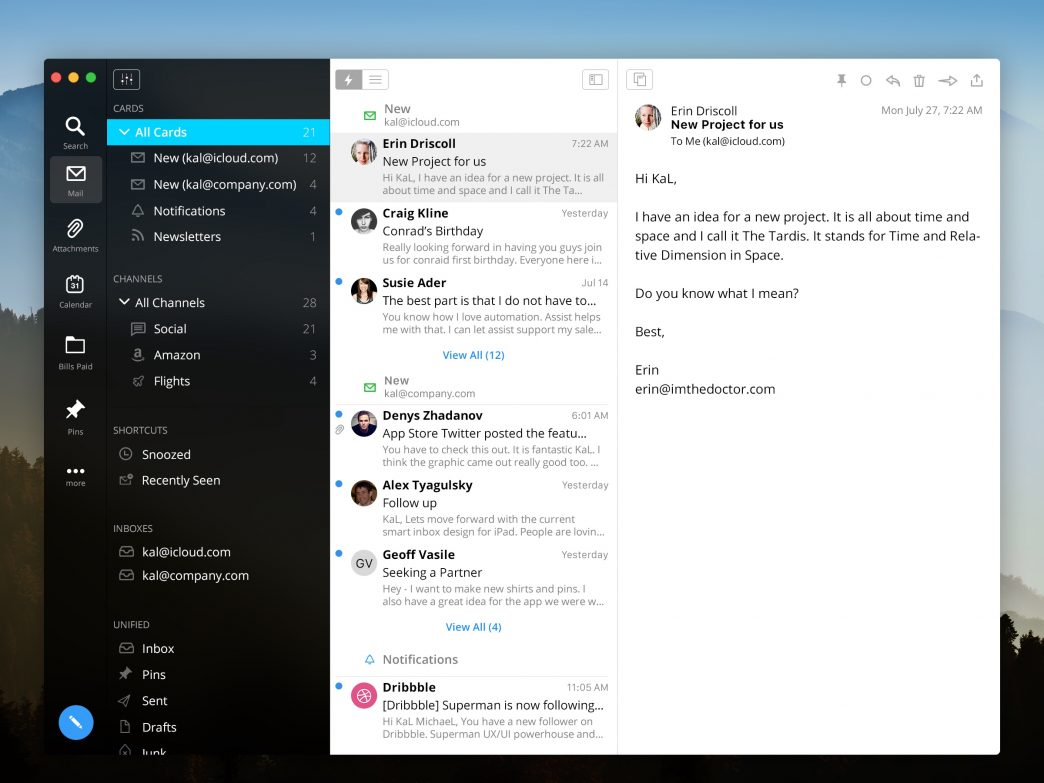Collapse the All Channels chevron
This screenshot has height=783, width=1044.
click(124, 302)
